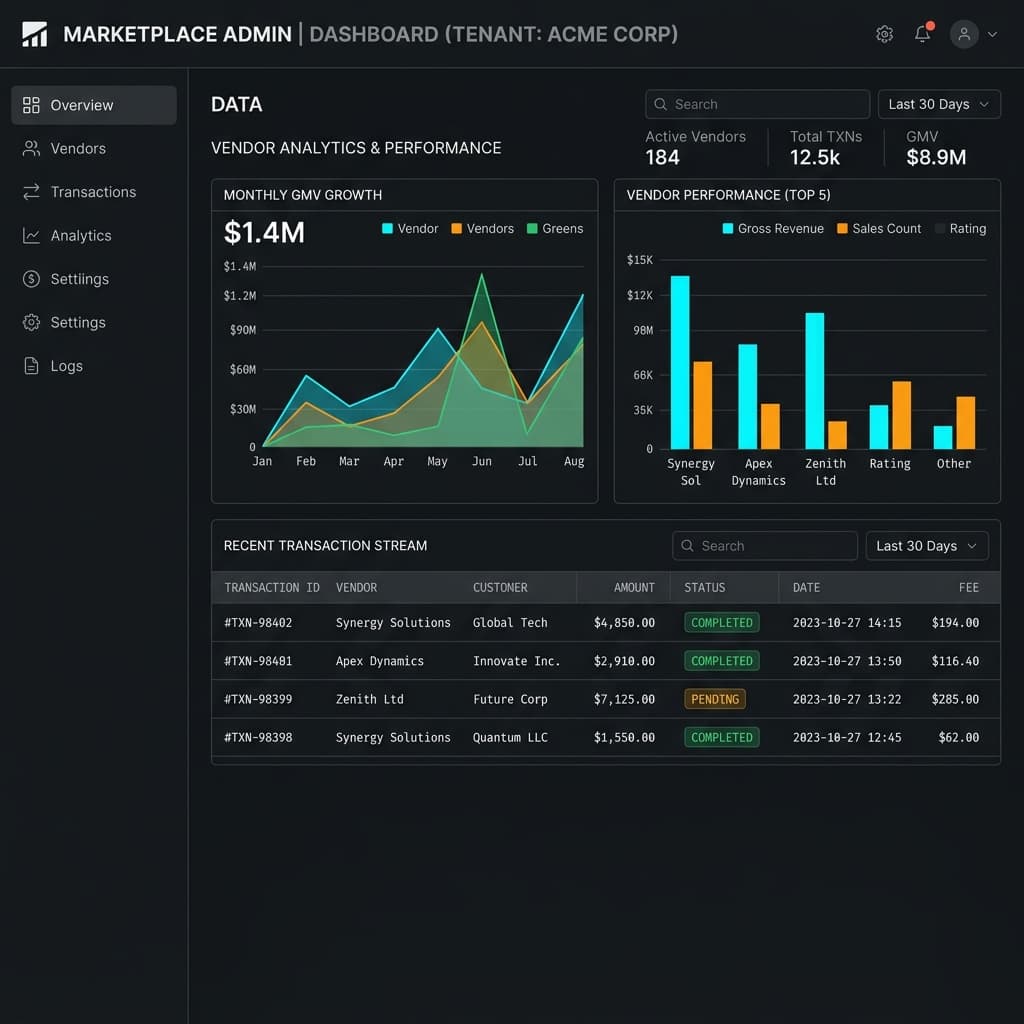Open Settings with gear icon in sidebar
The height and width of the screenshot is (1024, 1024).
(x=94, y=323)
